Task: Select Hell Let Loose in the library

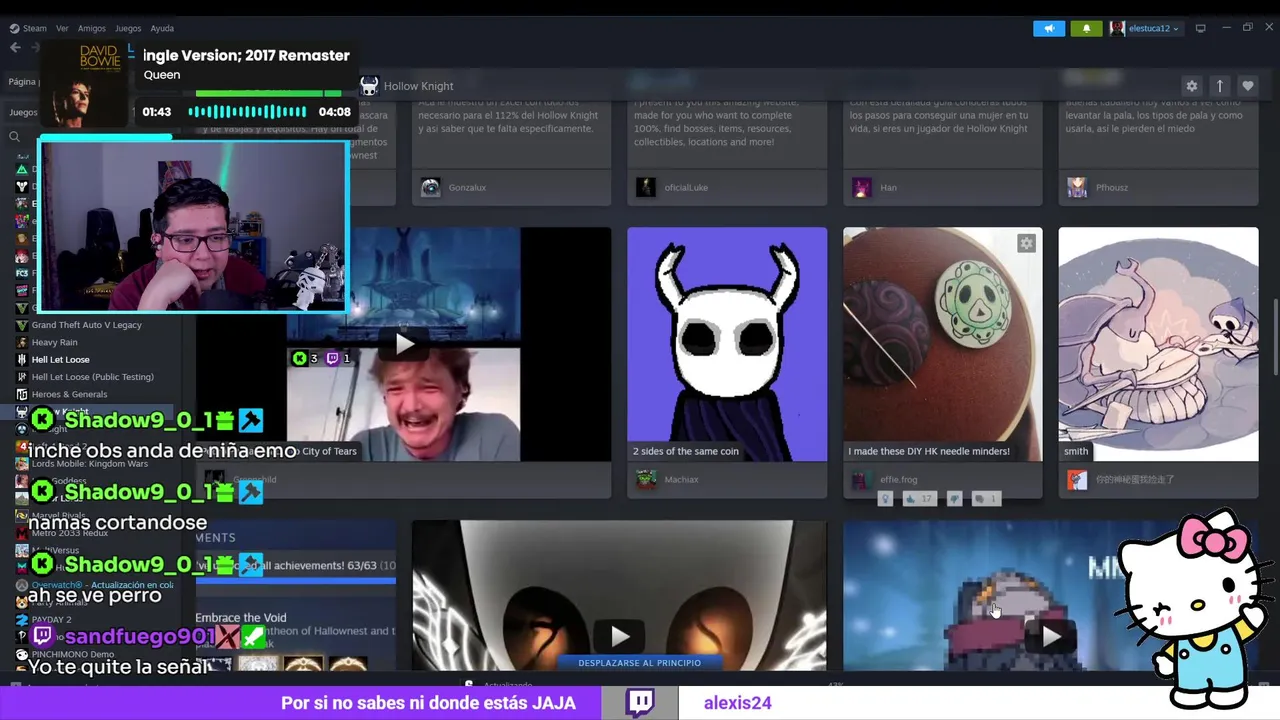Action: [60, 360]
